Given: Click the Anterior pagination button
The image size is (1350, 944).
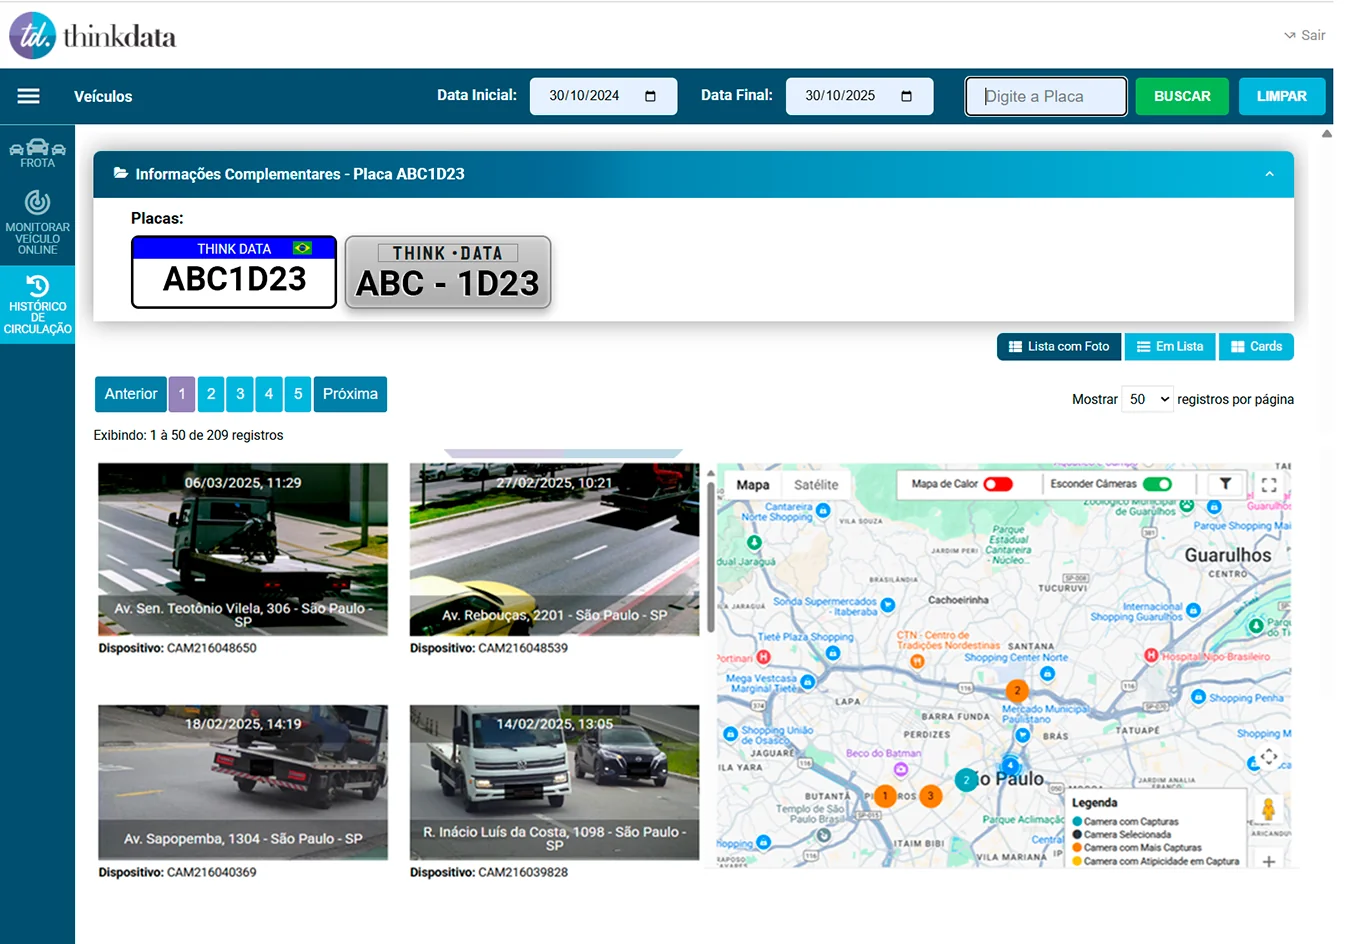Looking at the screenshot, I should pyautogui.click(x=131, y=394).
